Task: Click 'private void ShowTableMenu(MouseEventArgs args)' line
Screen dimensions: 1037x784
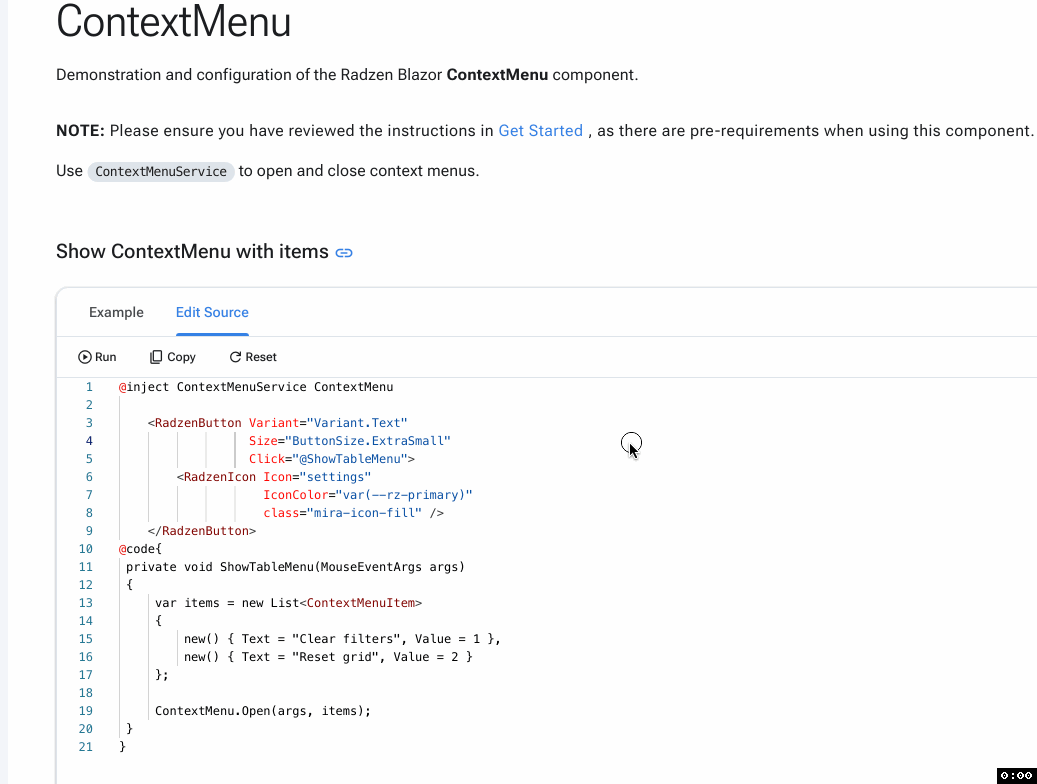Action: pos(296,567)
